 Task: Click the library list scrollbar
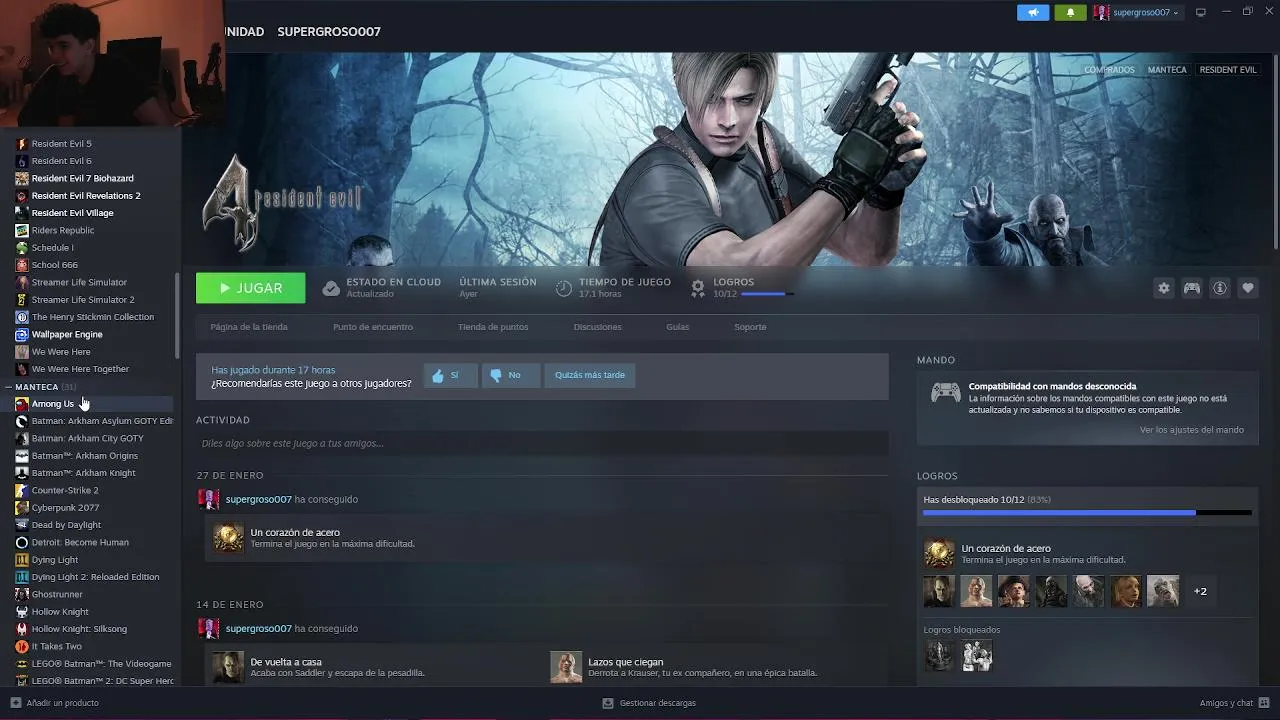coord(177,315)
